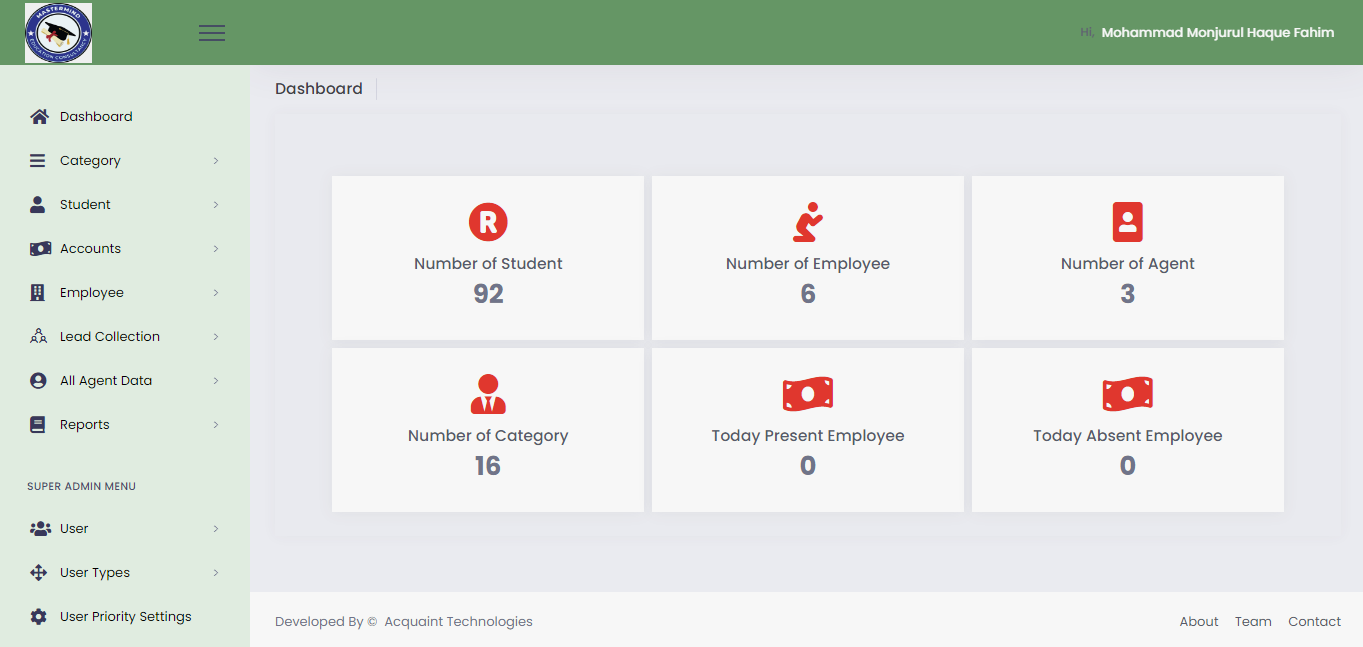Image resolution: width=1363 pixels, height=647 pixels.
Task: Click the Acquaint Technologies link
Action: point(458,621)
